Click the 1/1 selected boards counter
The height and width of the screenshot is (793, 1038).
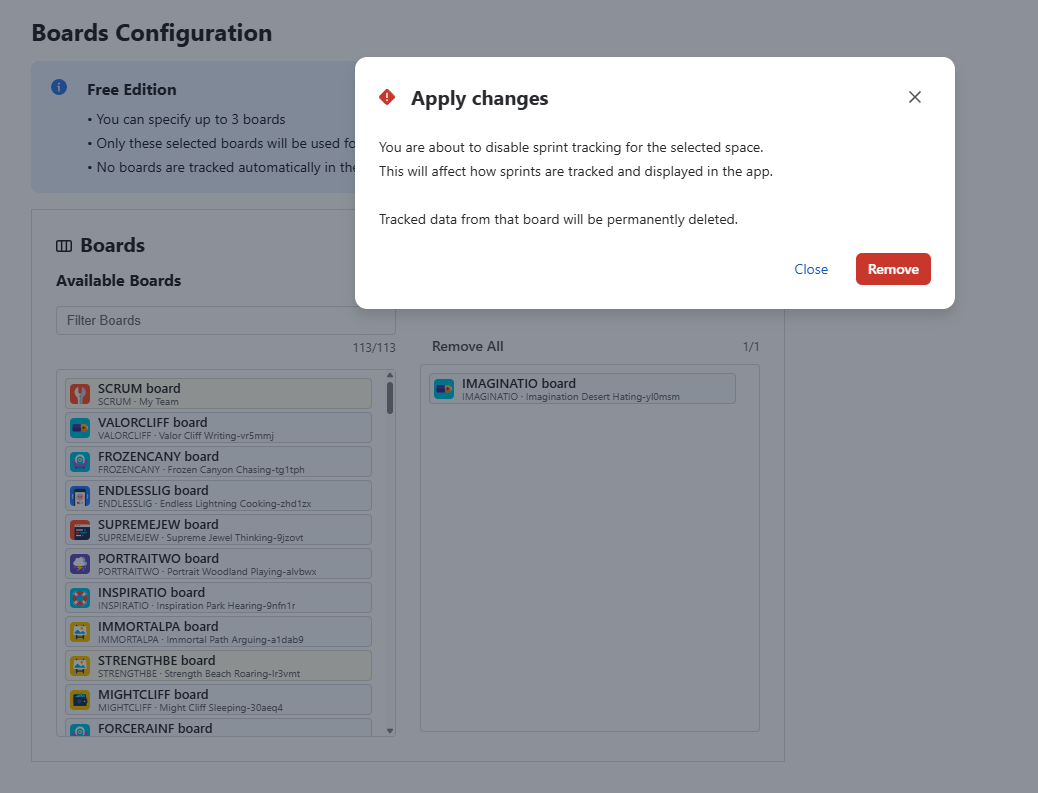[751, 347]
